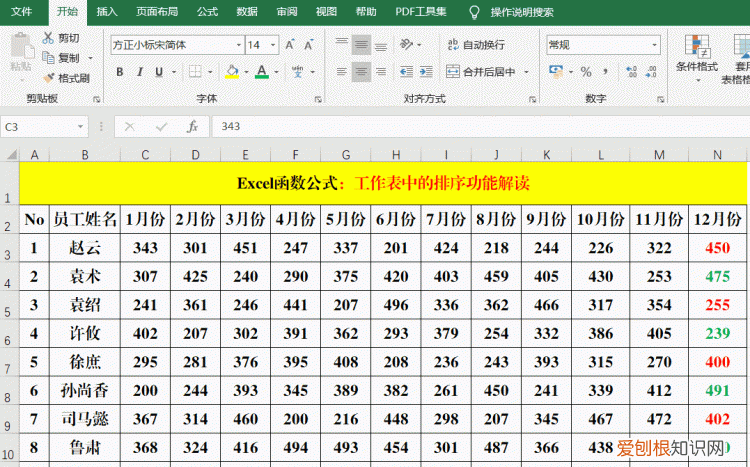Click the Copy (复制) icon
This screenshot has height=467, width=750.
tap(48, 58)
